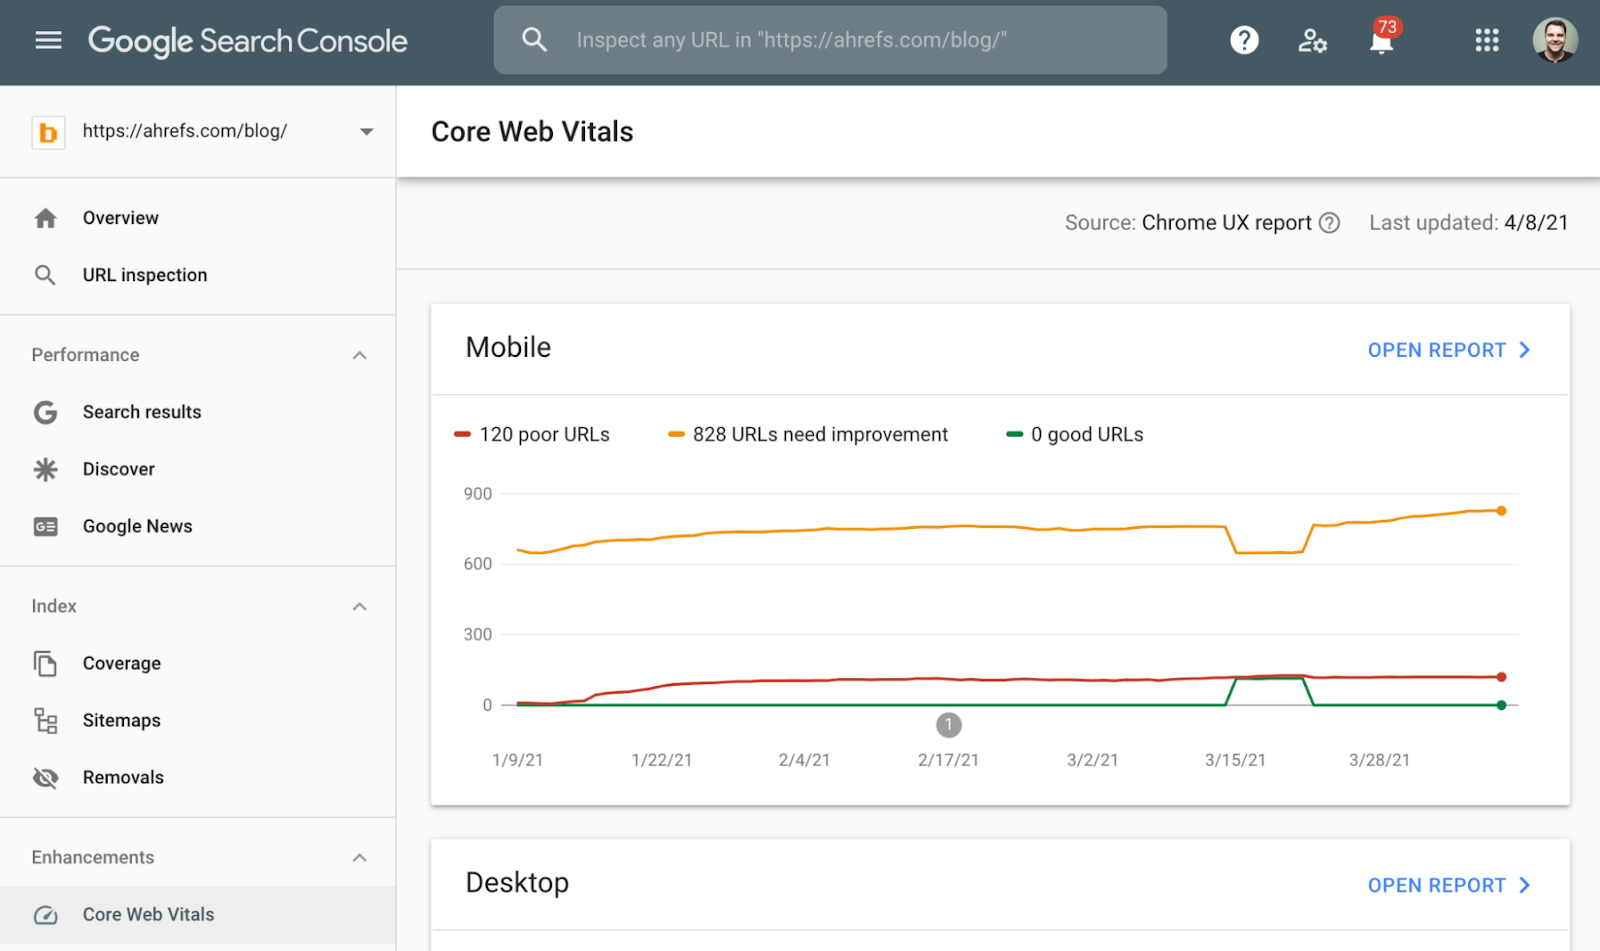The height and width of the screenshot is (951, 1600).
Task: Collapse the Enhancements section
Action: (360, 857)
